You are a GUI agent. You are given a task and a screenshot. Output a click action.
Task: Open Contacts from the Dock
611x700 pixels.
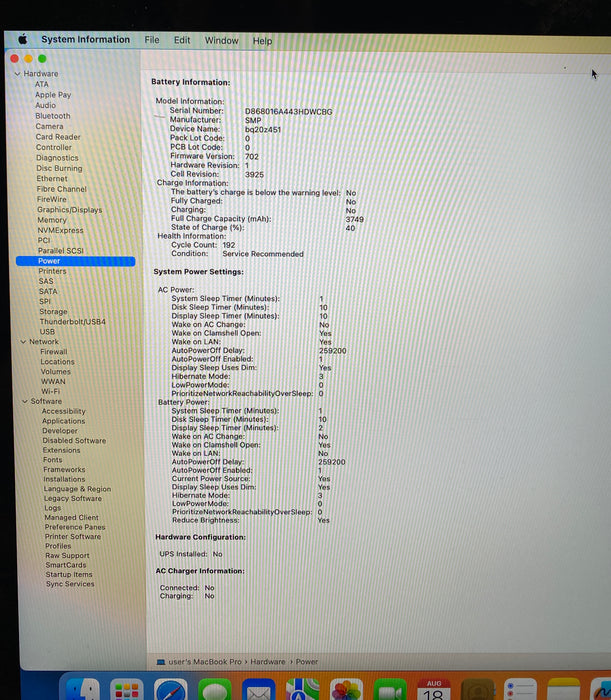point(478,689)
